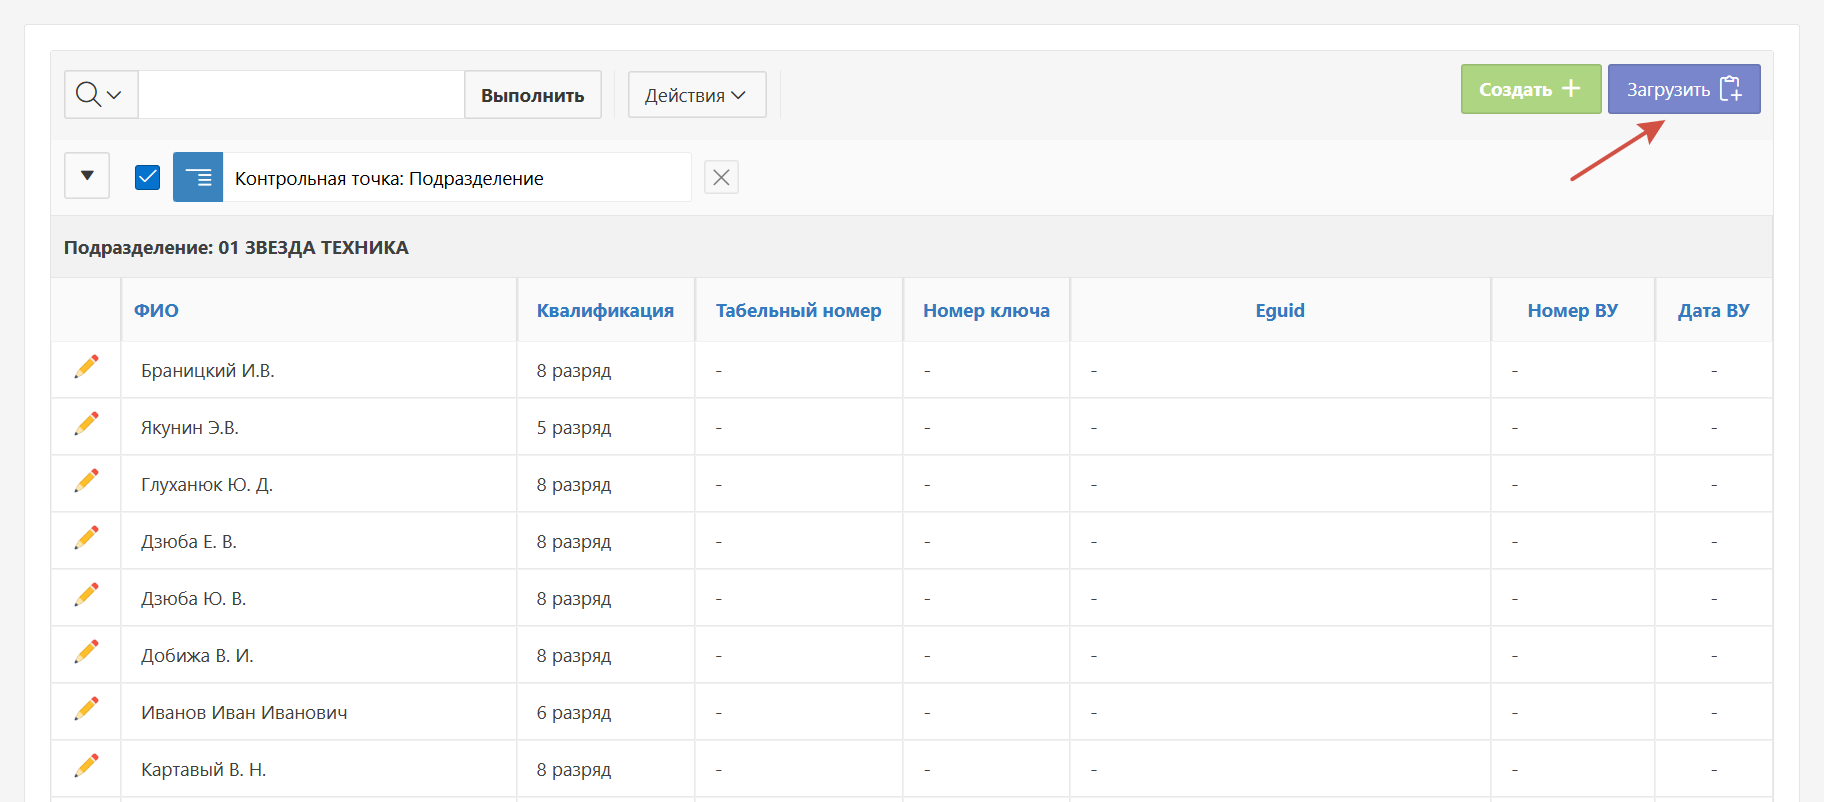Click edit pencil for Браницкий И.В.

pyautogui.click(x=87, y=367)
